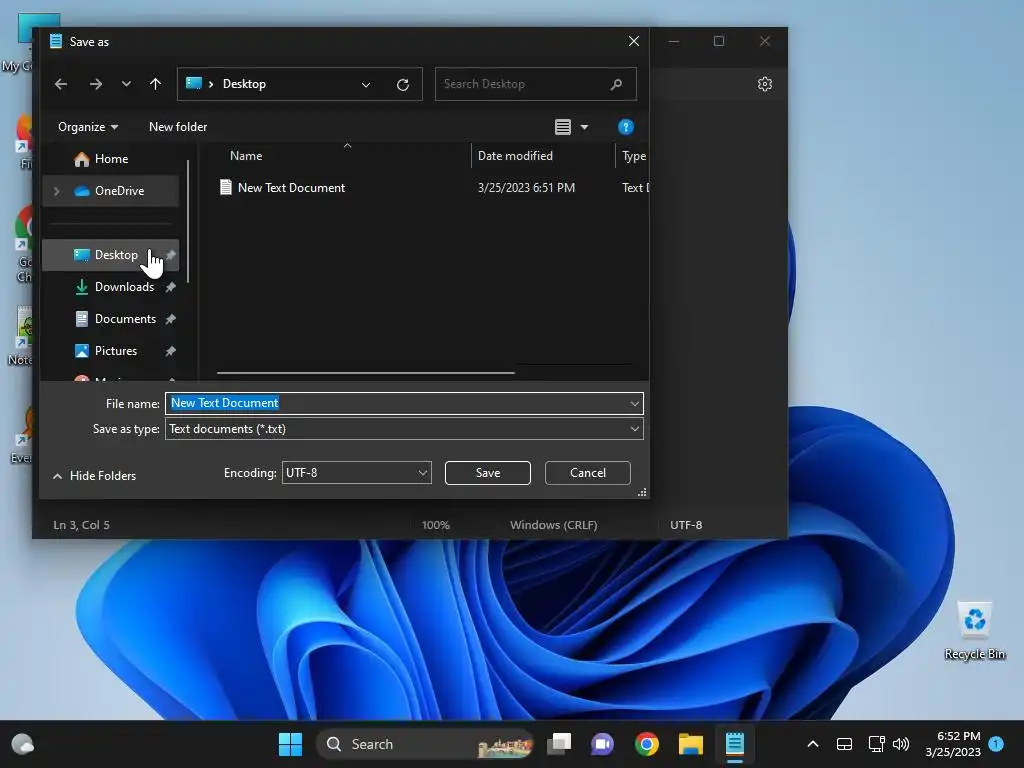Viewport: 1024px width, 768px height.
Task: Click the Save button
Action: point(487,473)
